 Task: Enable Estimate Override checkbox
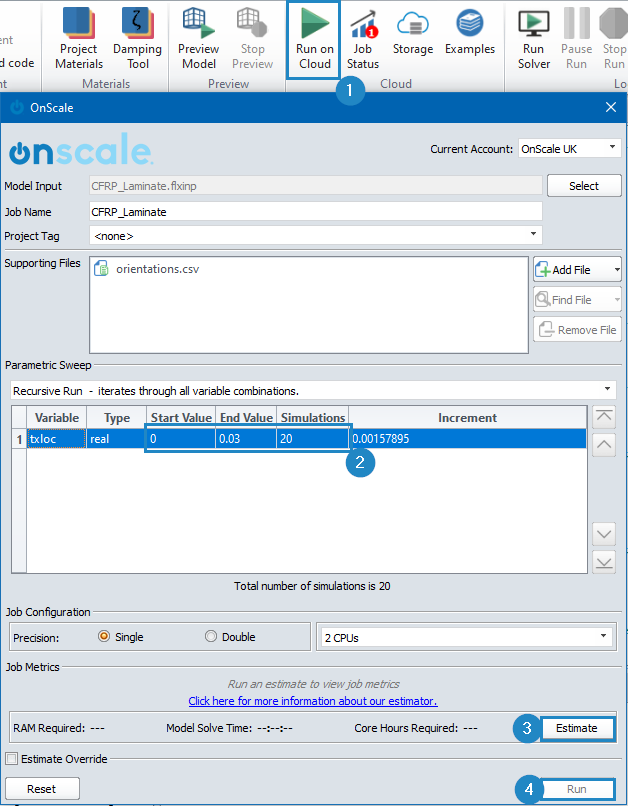[x=11, y=759]
